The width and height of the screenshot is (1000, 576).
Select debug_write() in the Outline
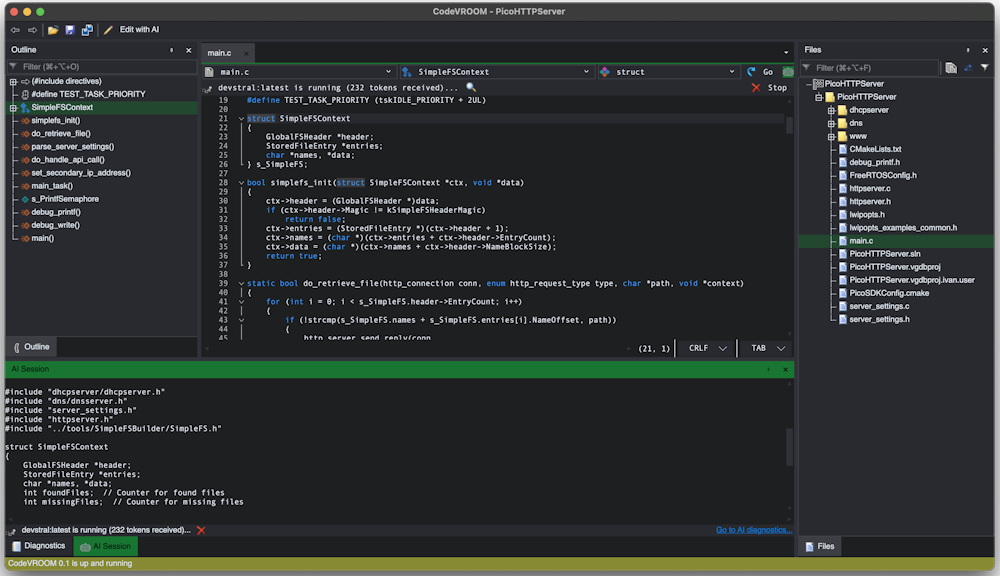pyautogui.click(x=55, y=225)
